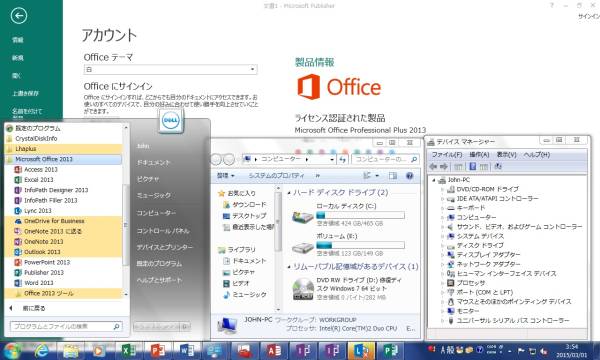Screen dimensions: 600x360
Task: Open Devices and Printers from Start menu
Action: click(x=165, y=248)
